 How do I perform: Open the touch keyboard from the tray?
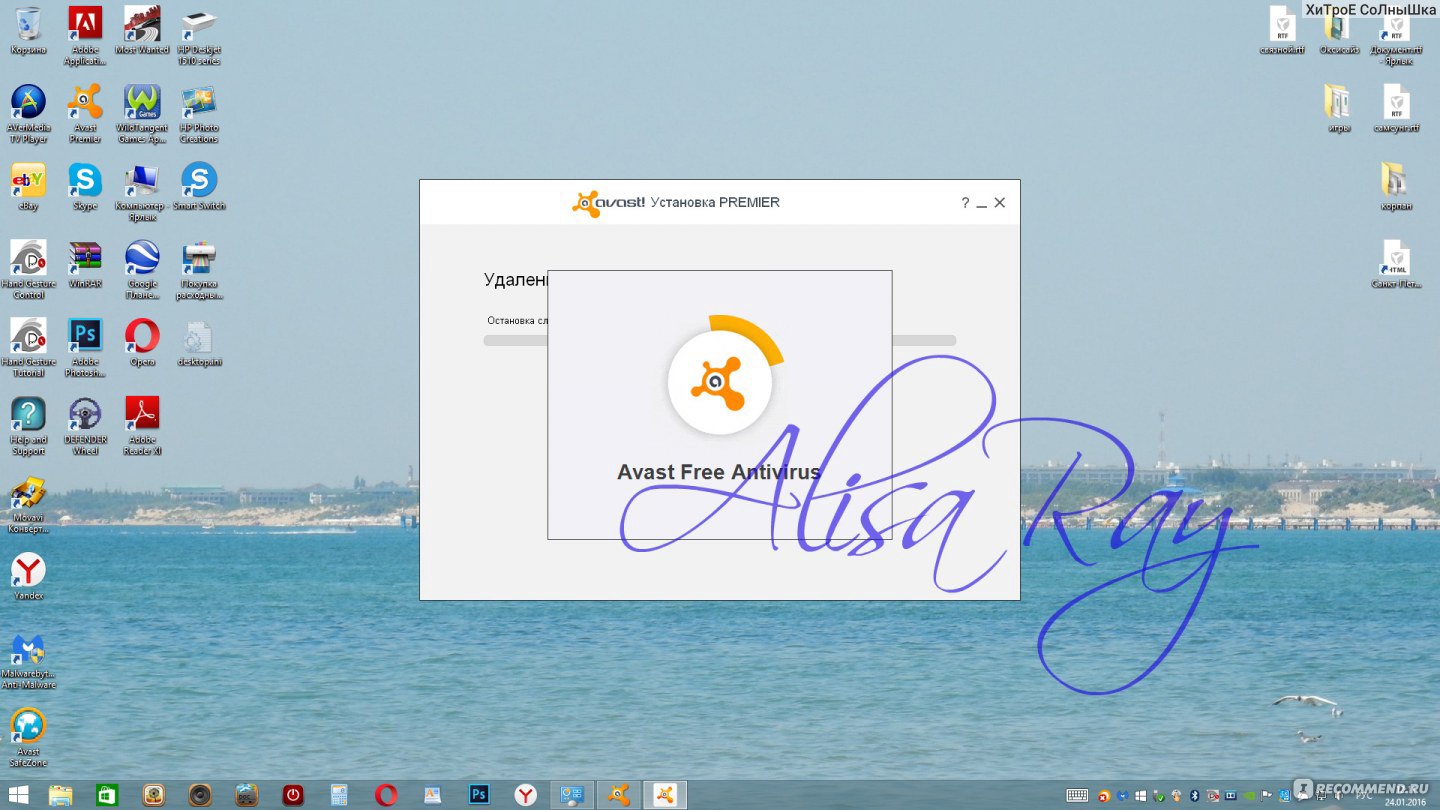1077,796
